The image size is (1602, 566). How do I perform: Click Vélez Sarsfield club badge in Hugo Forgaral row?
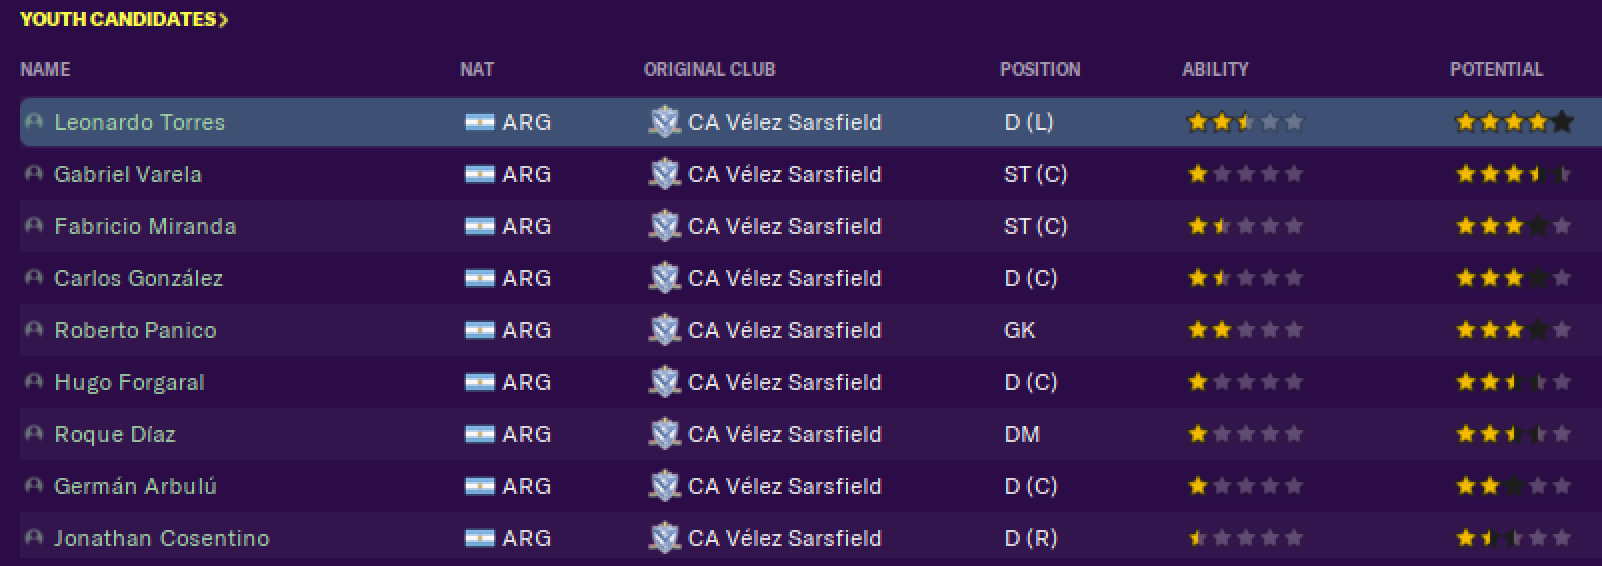point(664,382)
